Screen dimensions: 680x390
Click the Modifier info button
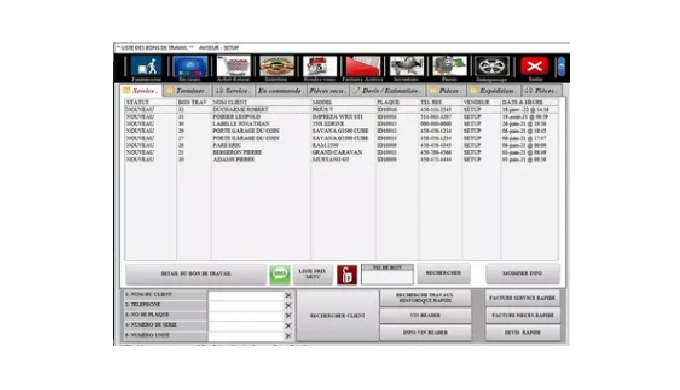[523, 273]
